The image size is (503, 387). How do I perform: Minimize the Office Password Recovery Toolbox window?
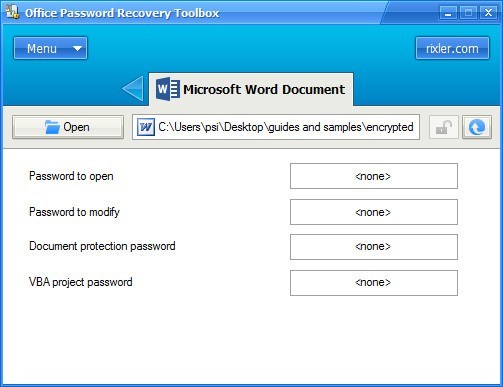click(x=448, y=13)
